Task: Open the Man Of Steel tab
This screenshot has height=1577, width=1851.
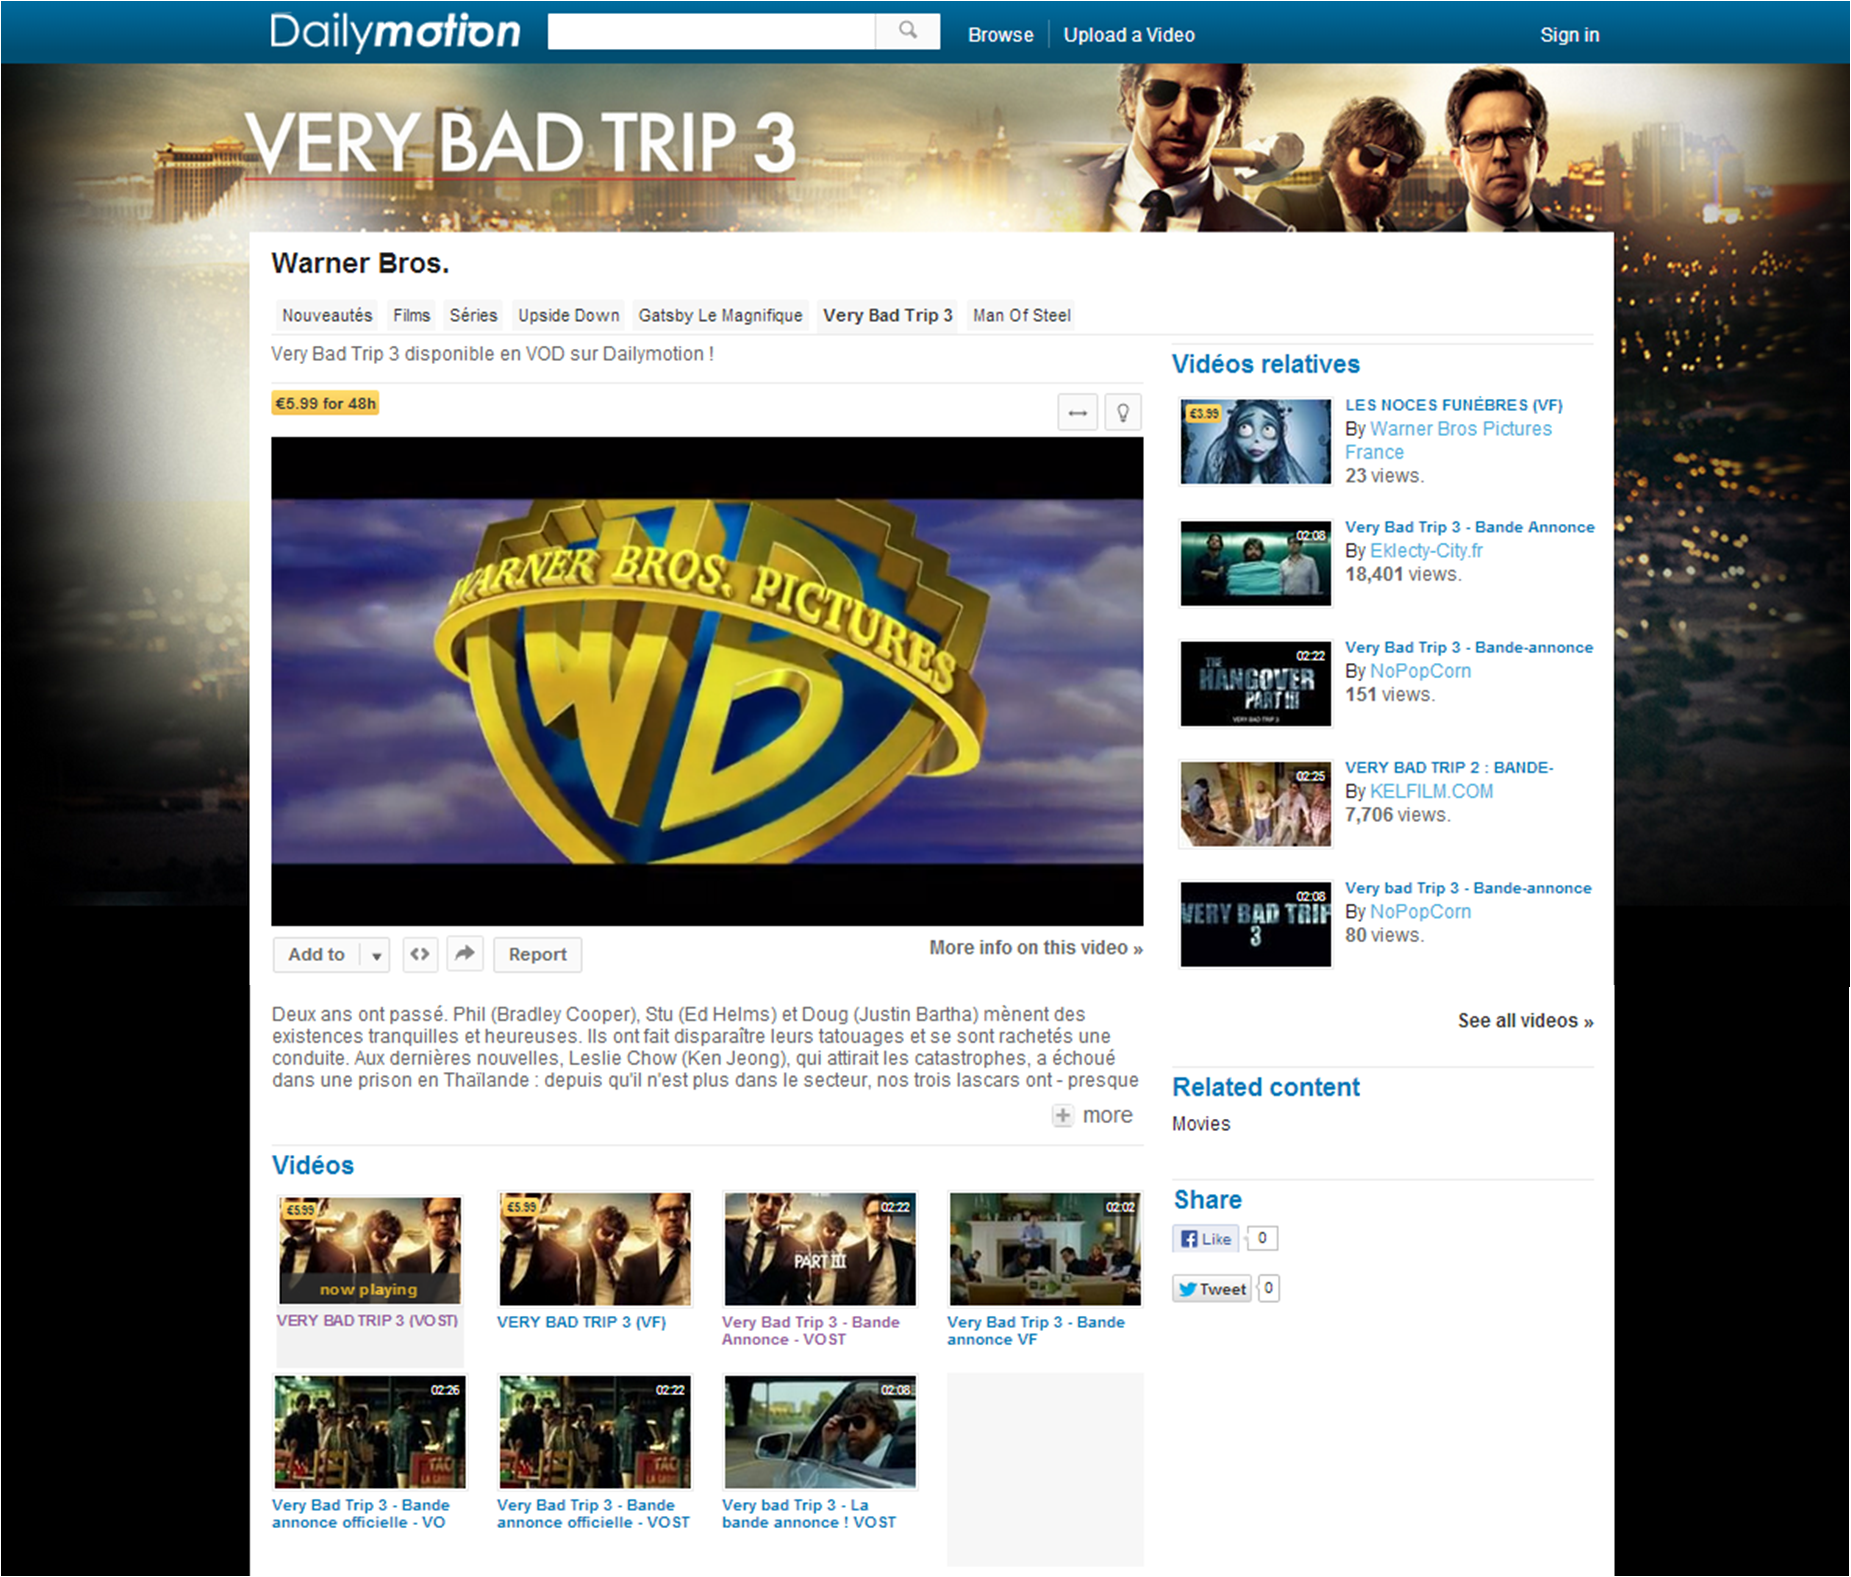Action: tap(1020, 315)
